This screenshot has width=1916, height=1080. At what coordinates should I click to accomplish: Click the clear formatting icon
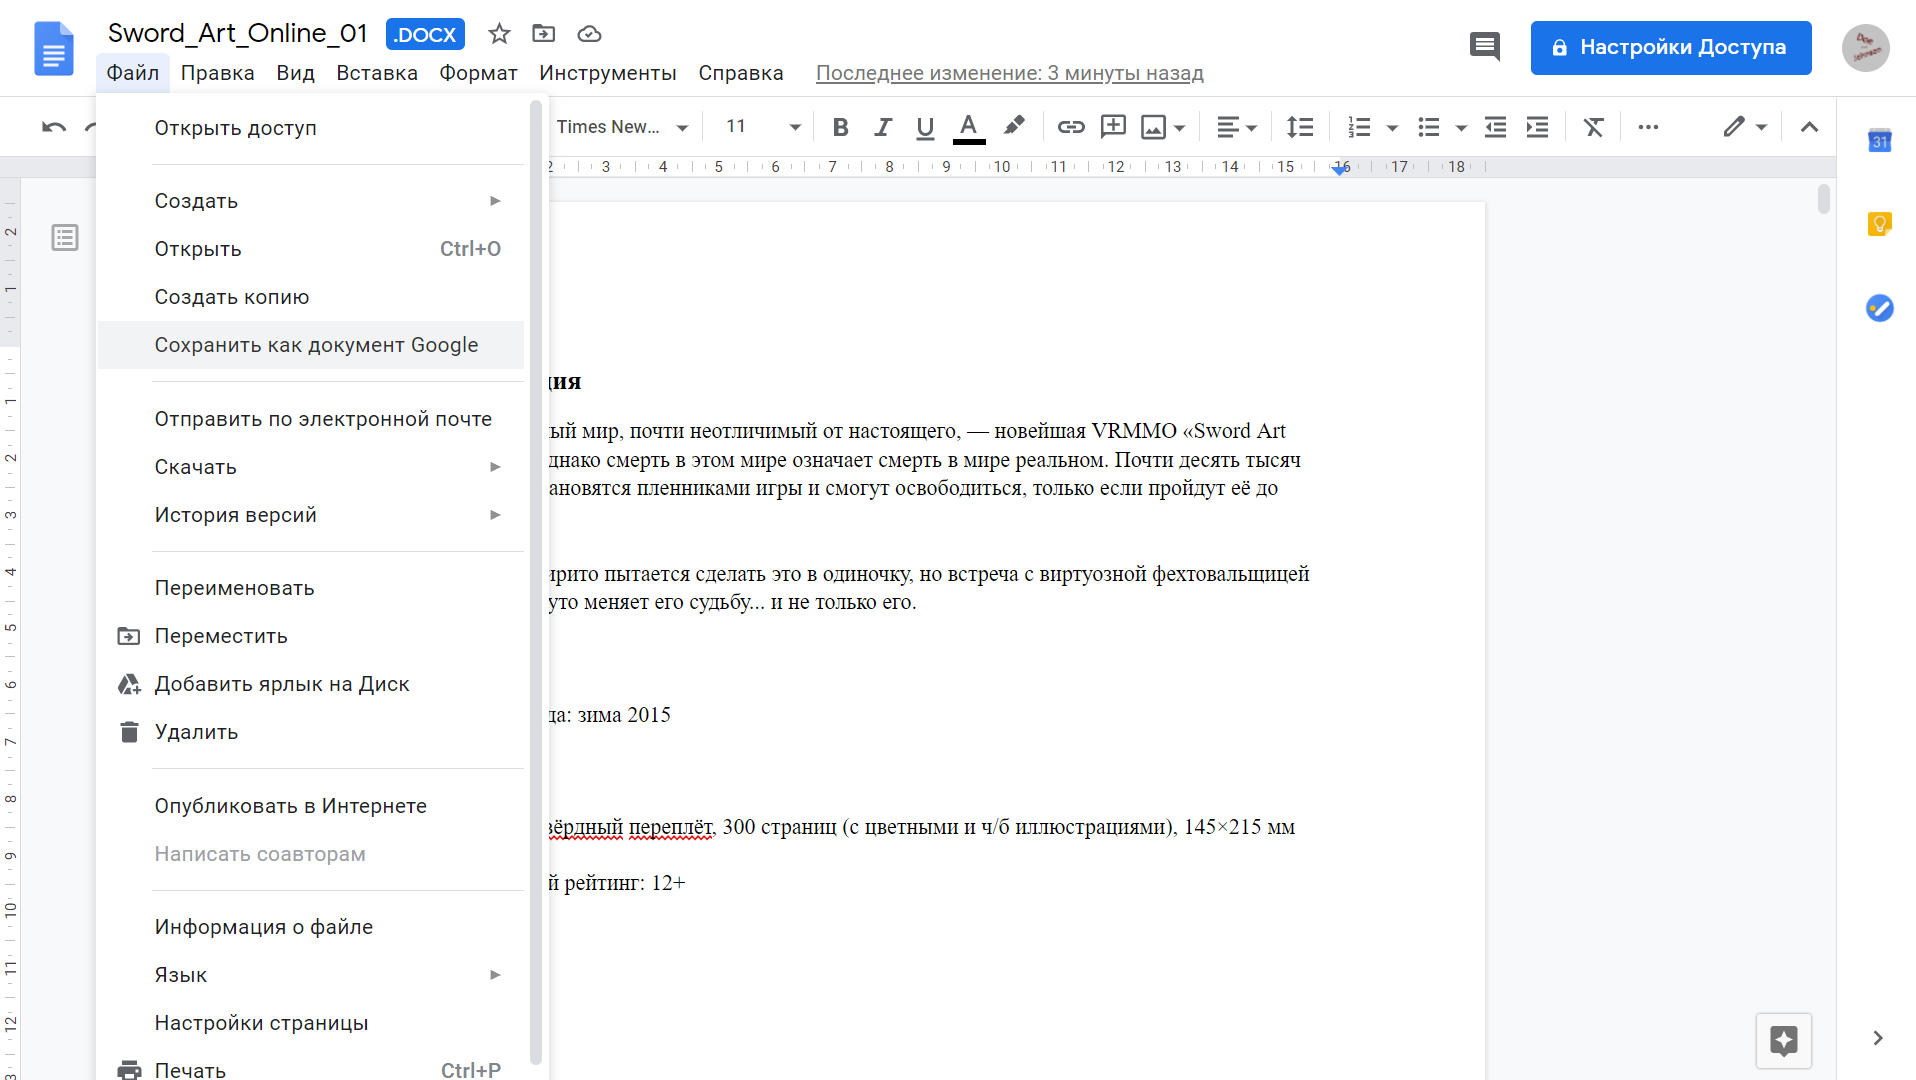click(1593, 127)
